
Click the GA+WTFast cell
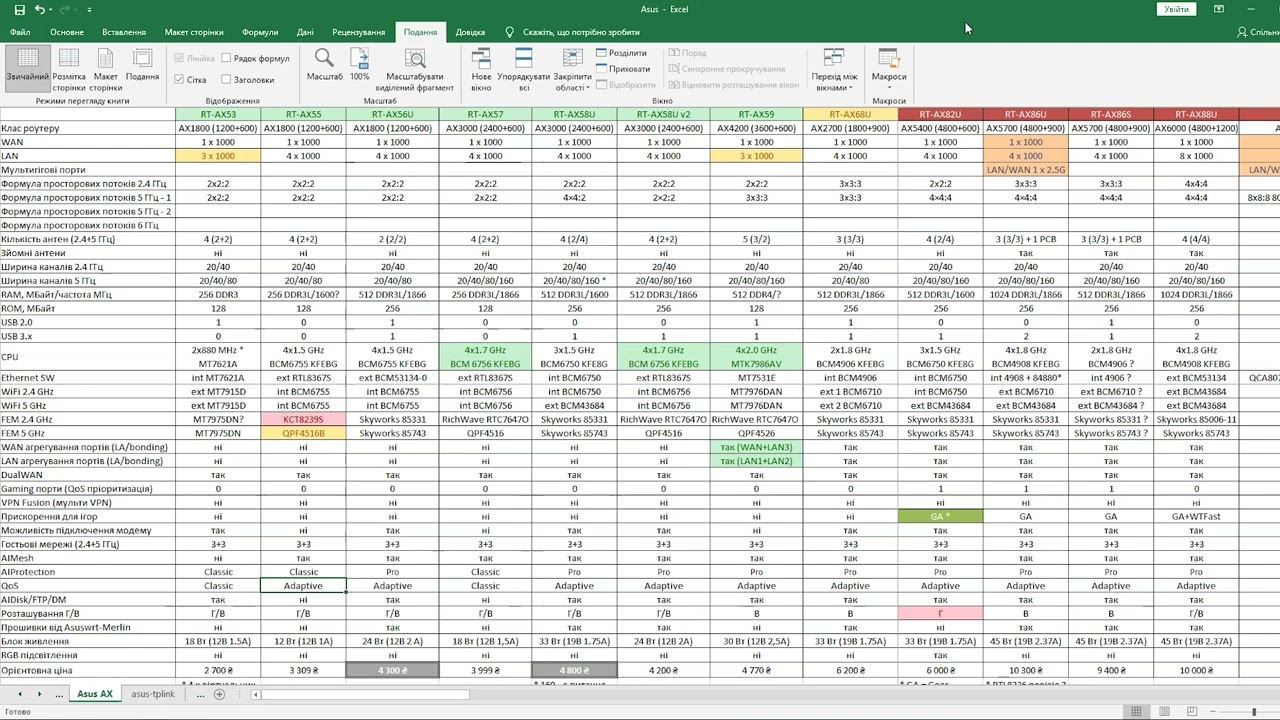point(1196,516)
